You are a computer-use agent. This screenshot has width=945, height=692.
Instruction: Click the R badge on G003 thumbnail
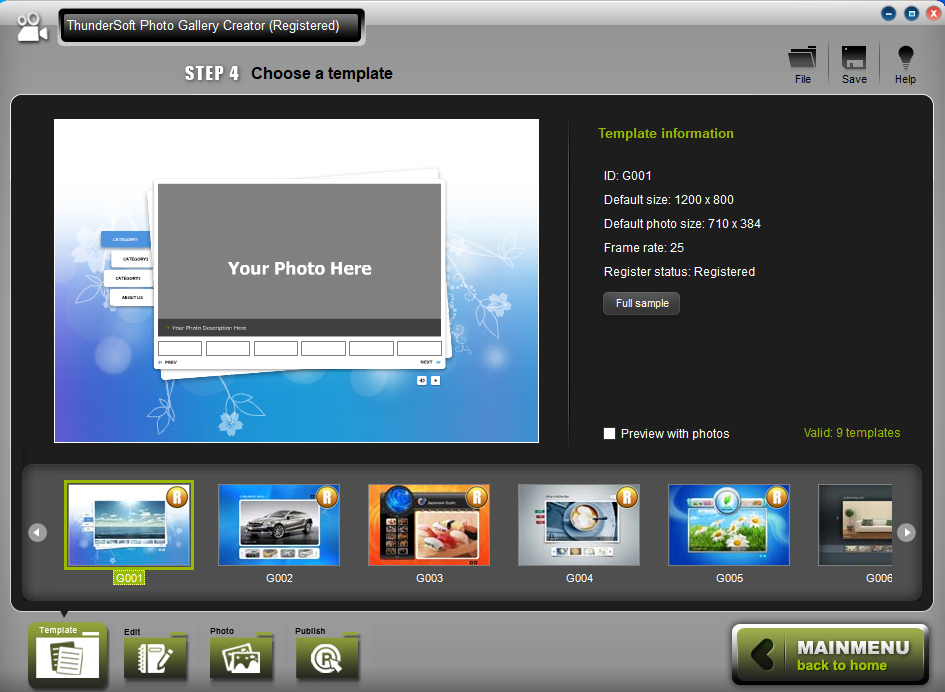tap(477, 497)
